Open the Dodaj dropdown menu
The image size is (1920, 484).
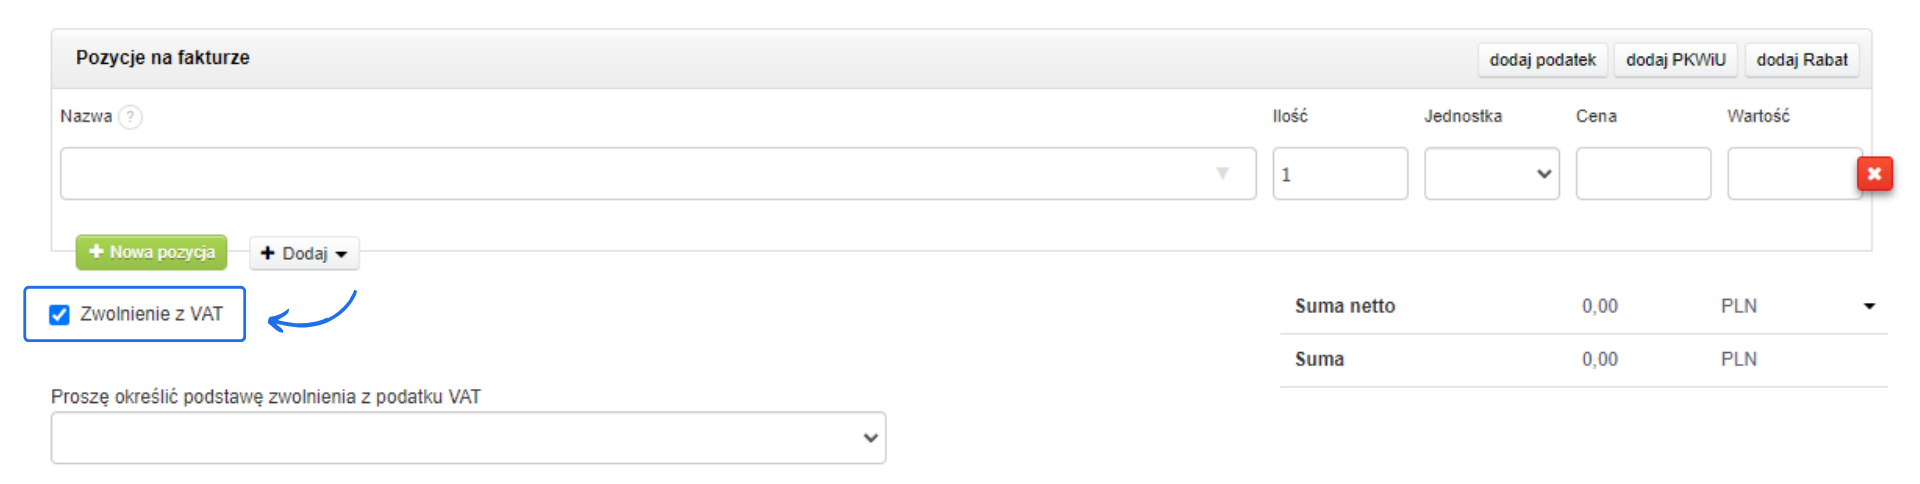(x=304, y=254)
